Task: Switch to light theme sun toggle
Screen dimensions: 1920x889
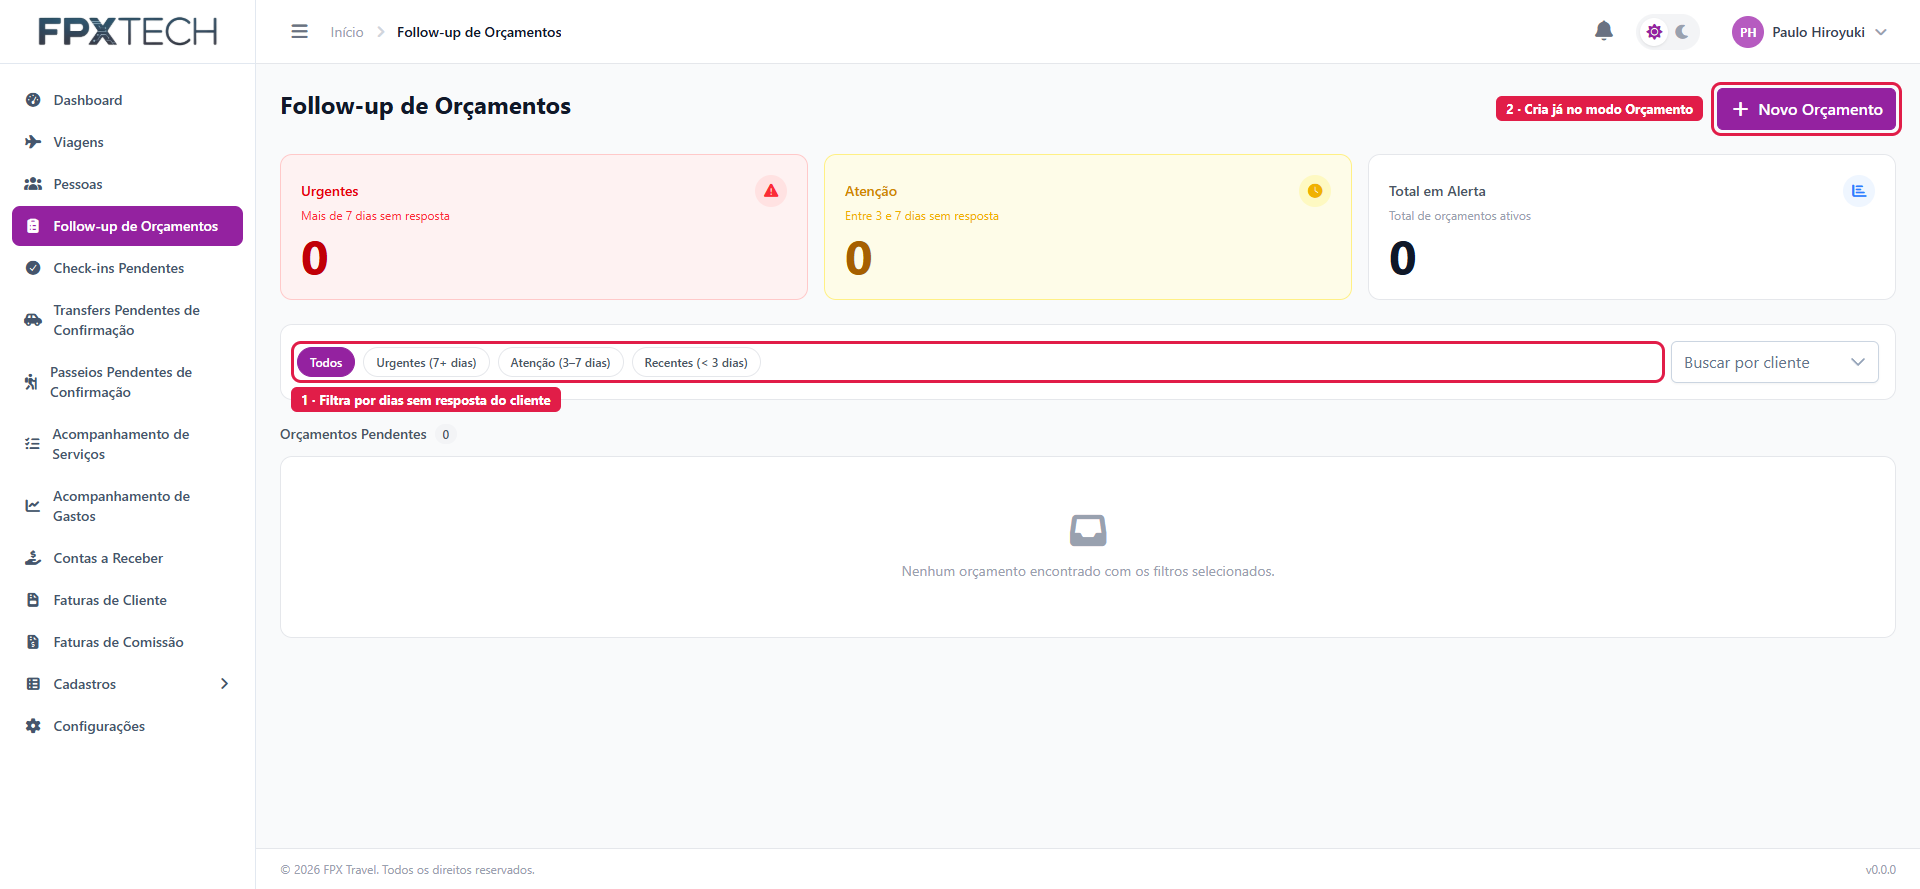Action: coord(1654,32)
